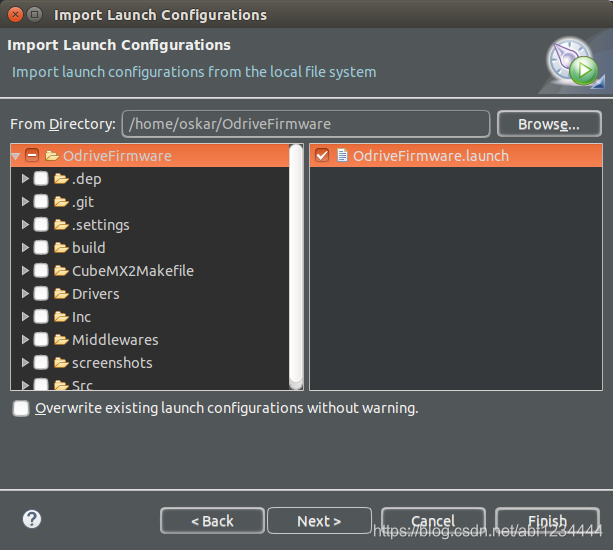
Task: Click the Inc folder icon
Action: click(x=61, y=316)
